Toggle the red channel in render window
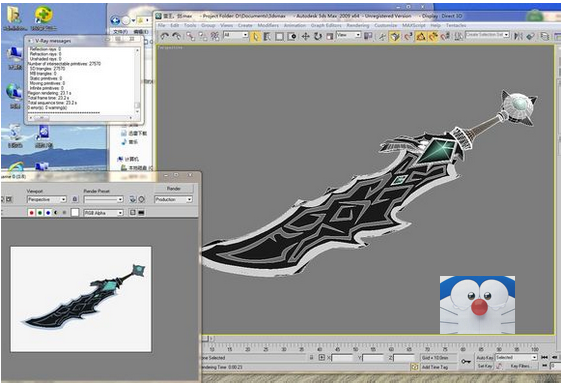Image resolution: width=565 pixels, height=384 pixels. [31, 213]
